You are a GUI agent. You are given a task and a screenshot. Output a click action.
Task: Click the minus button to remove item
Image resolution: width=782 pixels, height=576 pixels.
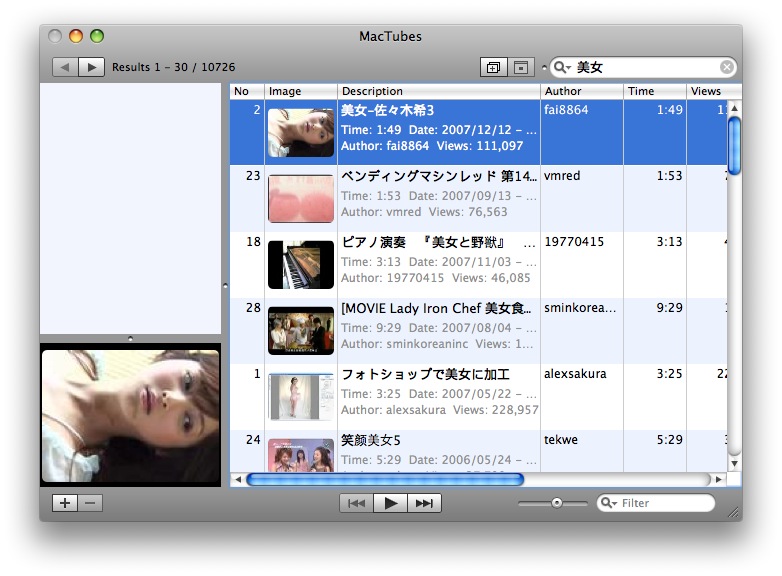[90, 503]
